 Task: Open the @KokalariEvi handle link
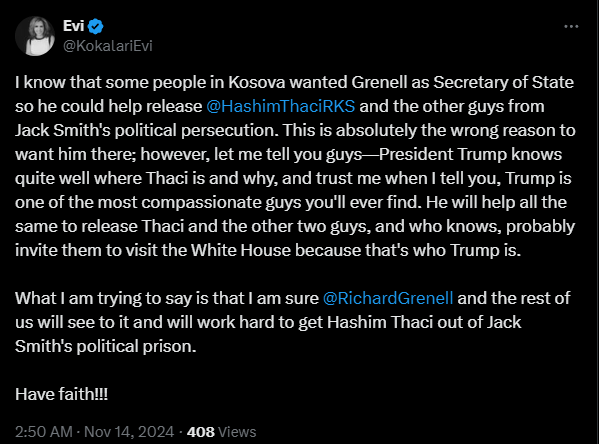[107, 46]
